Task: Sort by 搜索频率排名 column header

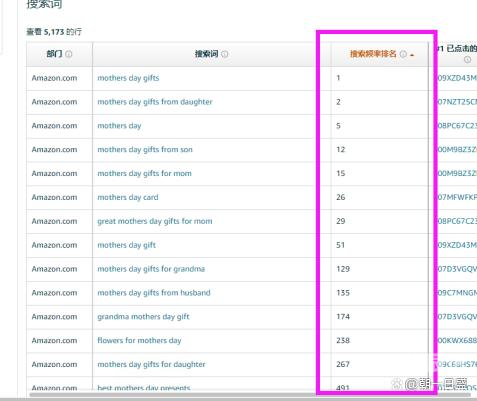Action: [373, 54]
